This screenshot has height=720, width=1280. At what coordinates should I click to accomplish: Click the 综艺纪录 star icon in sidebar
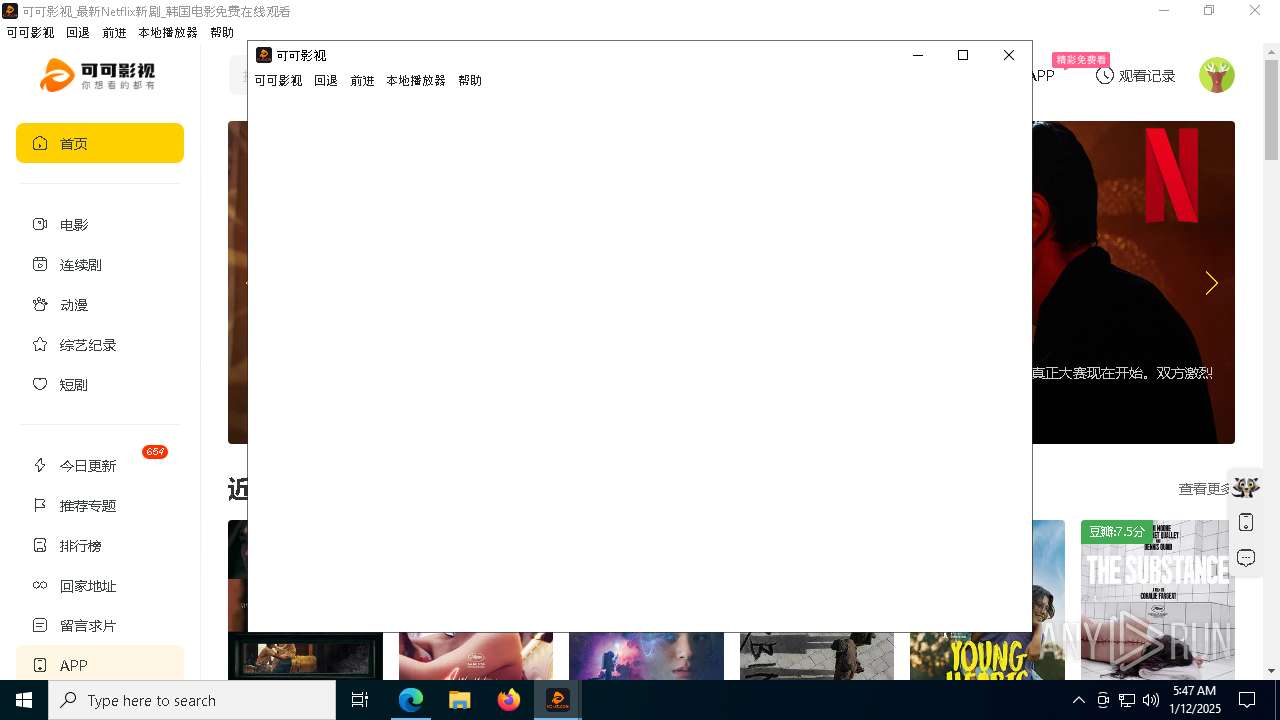coord(40,345)
